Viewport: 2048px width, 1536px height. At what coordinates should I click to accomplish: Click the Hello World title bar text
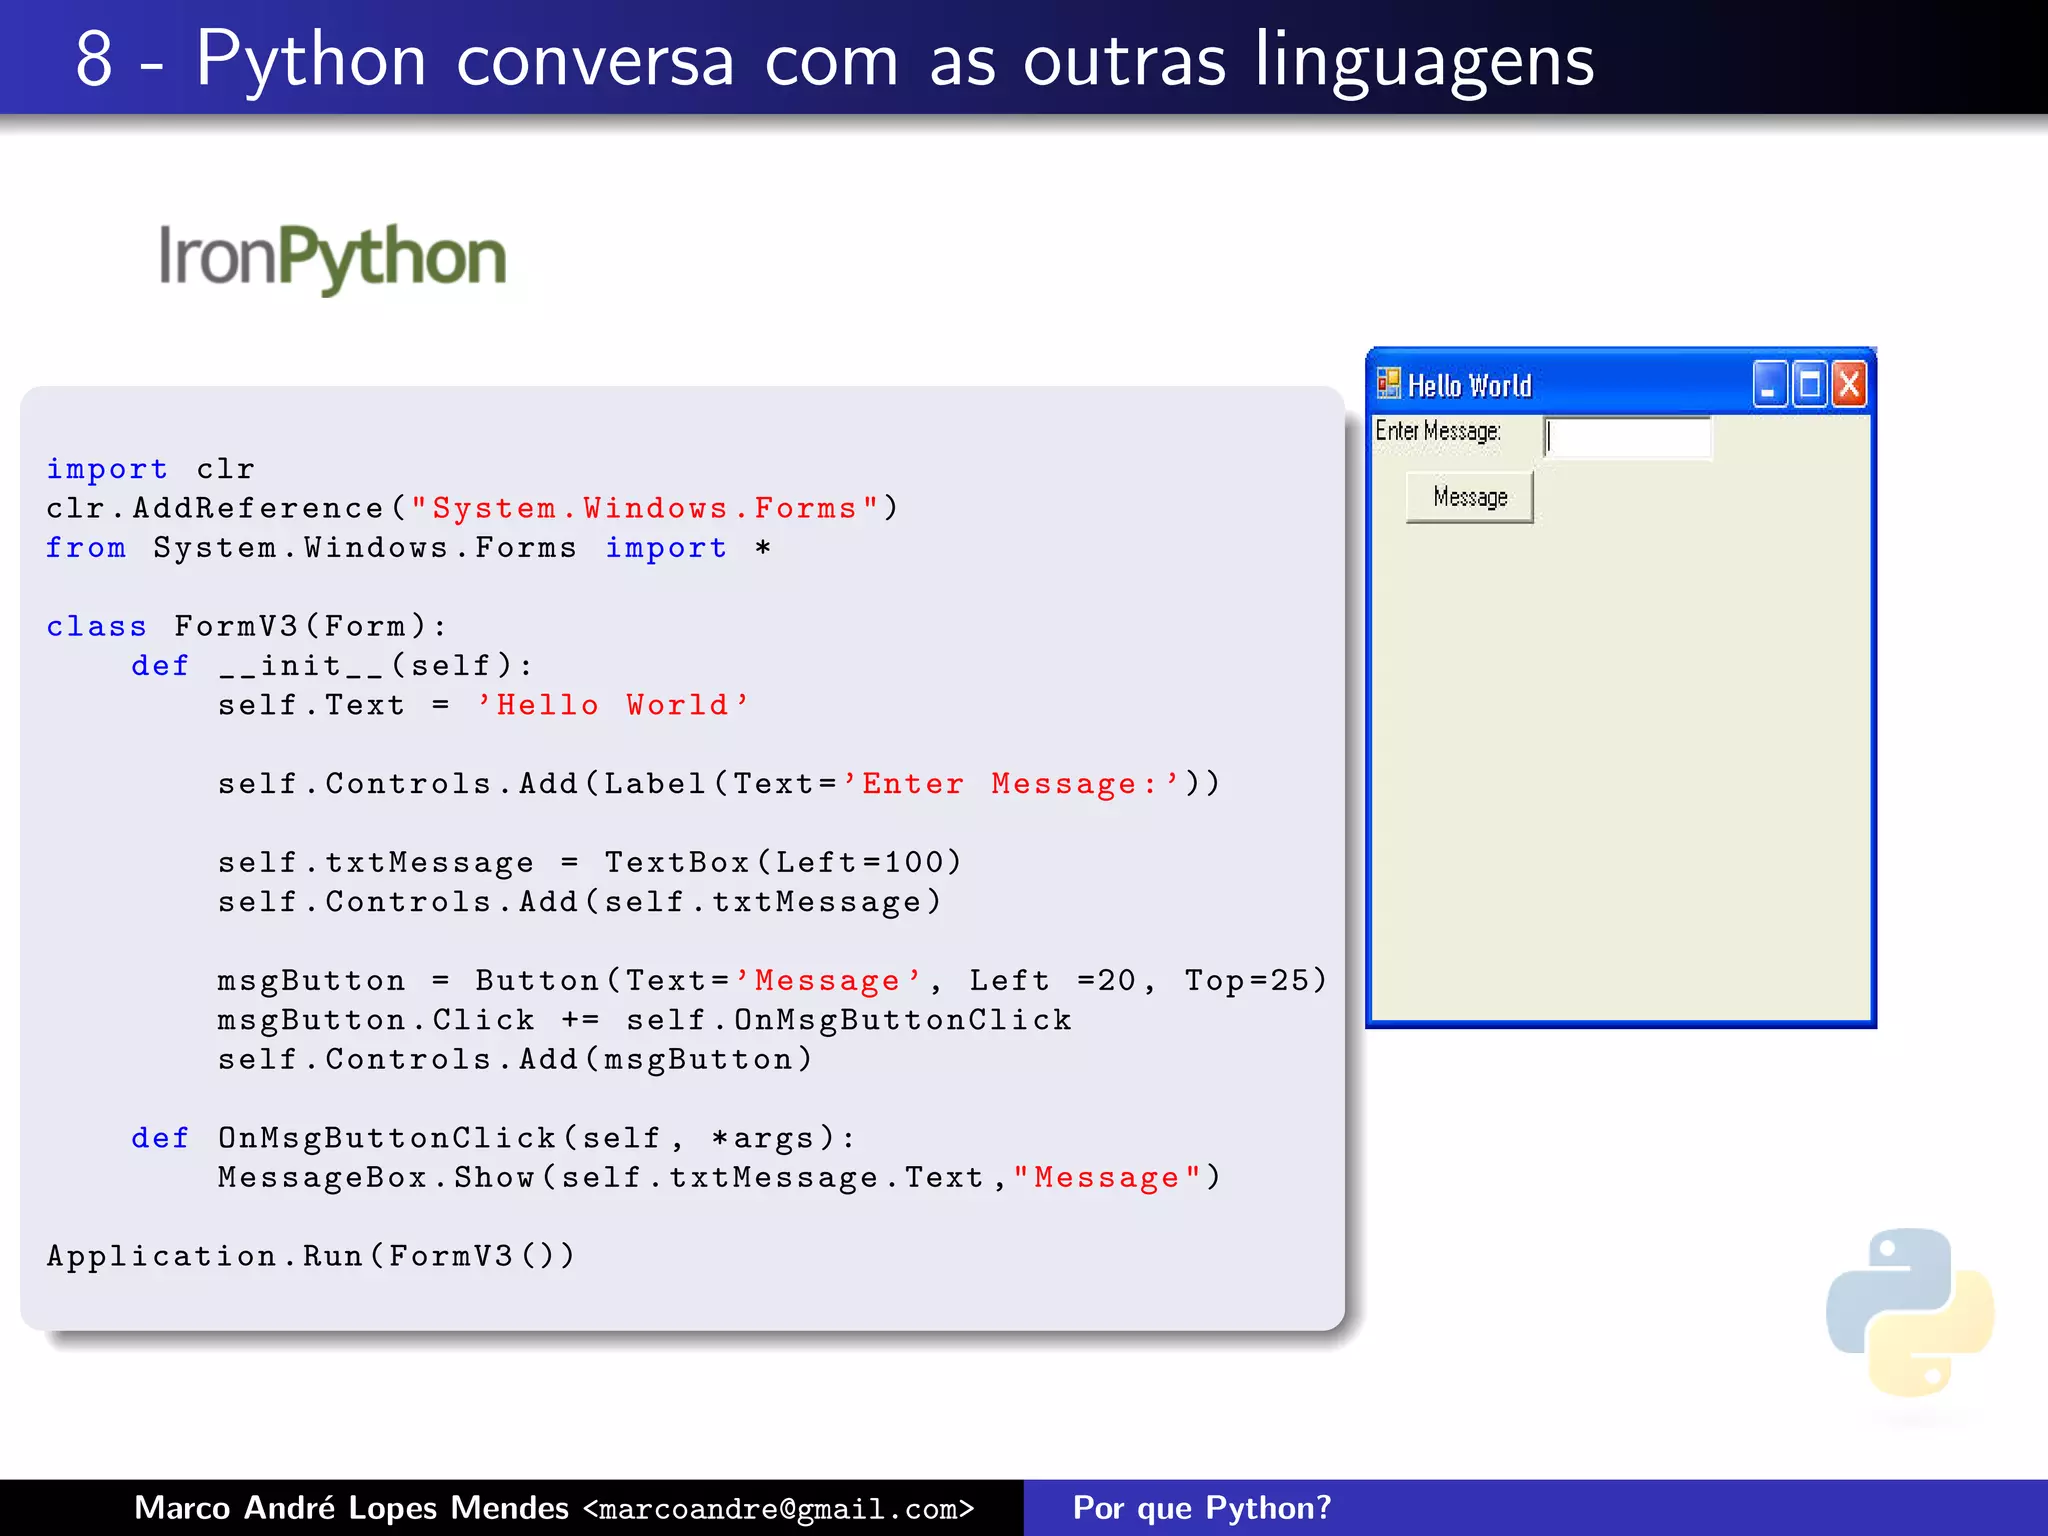pos(1470,386)
